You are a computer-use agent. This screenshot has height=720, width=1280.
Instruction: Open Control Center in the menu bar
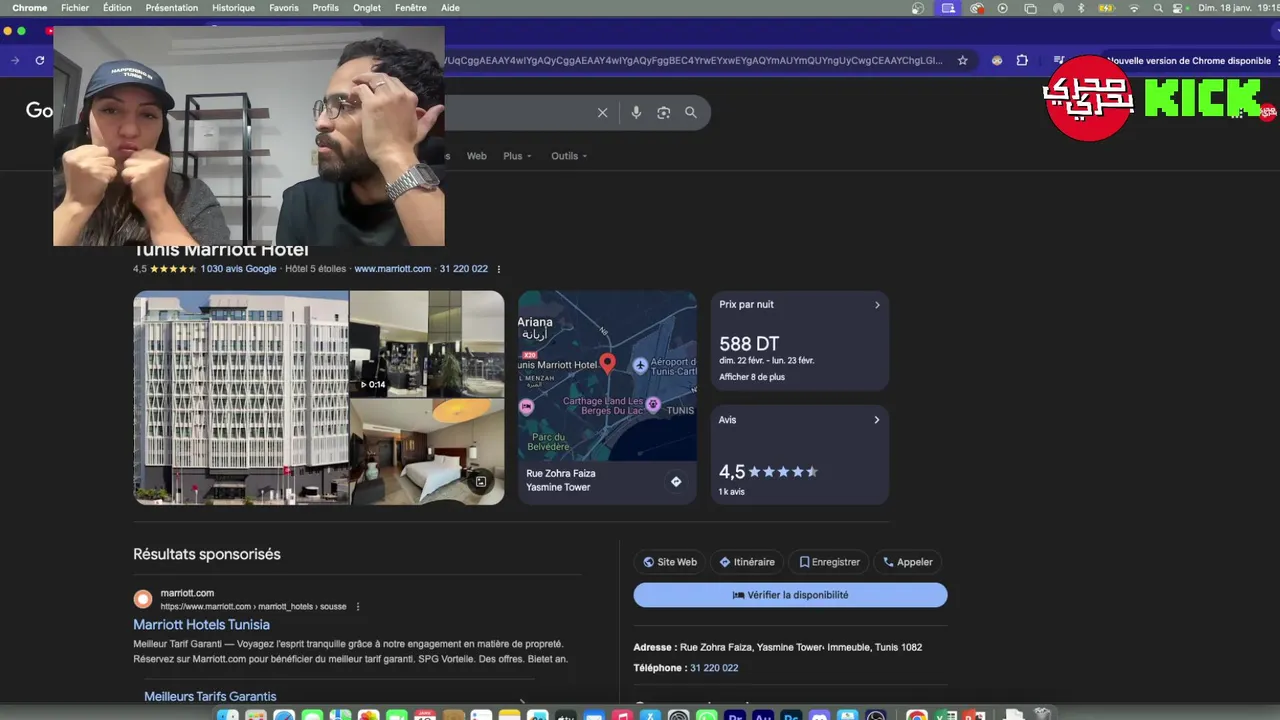coord(1180,8)
